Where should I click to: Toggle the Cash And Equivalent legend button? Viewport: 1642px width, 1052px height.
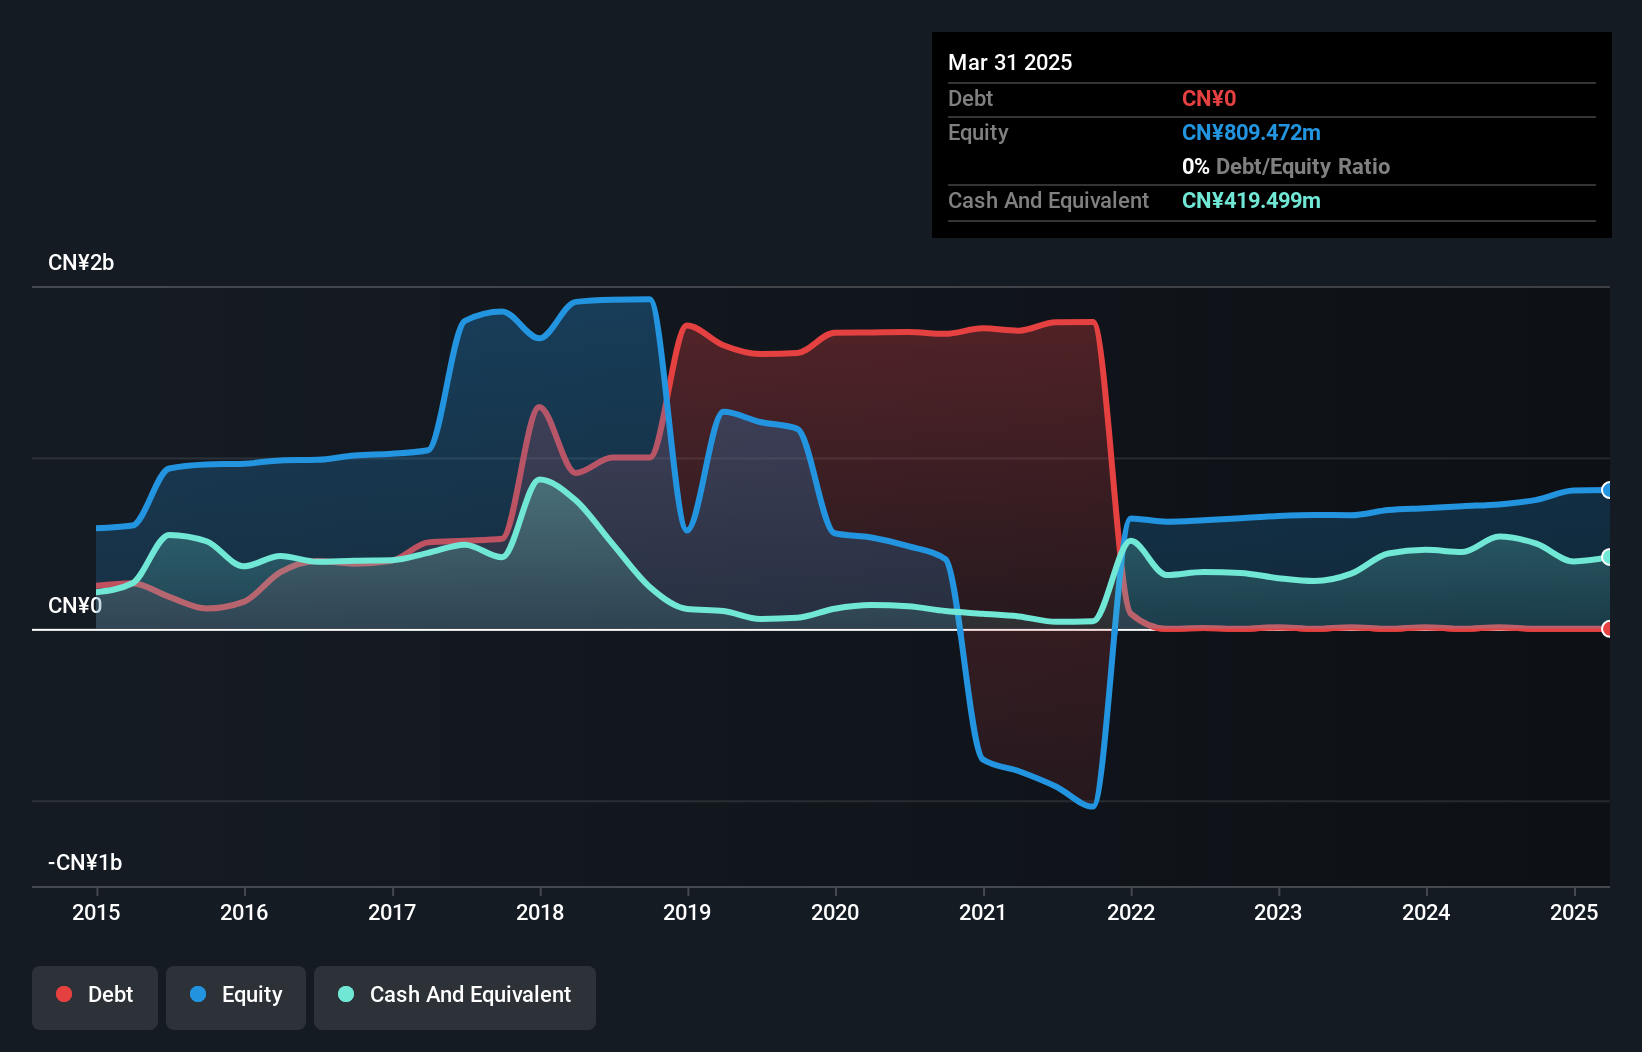pyautogui.click(x=455, y=997)
